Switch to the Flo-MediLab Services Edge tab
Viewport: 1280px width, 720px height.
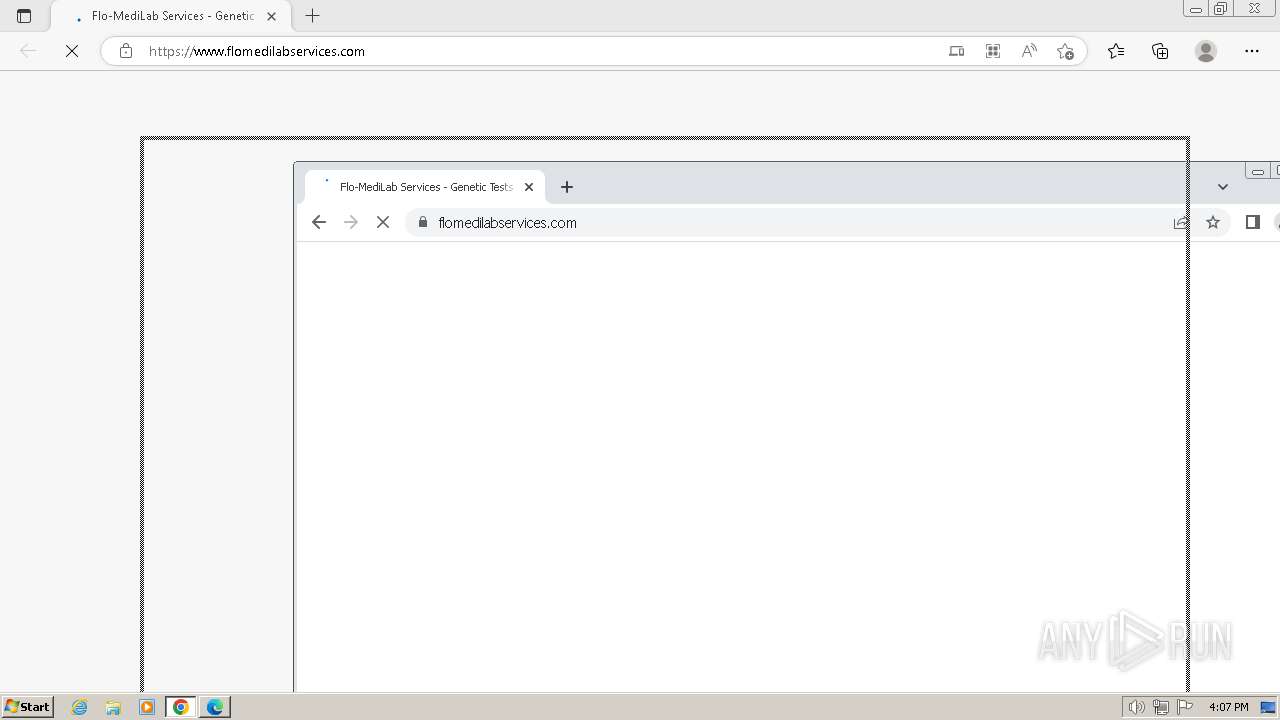pos(171,16)
